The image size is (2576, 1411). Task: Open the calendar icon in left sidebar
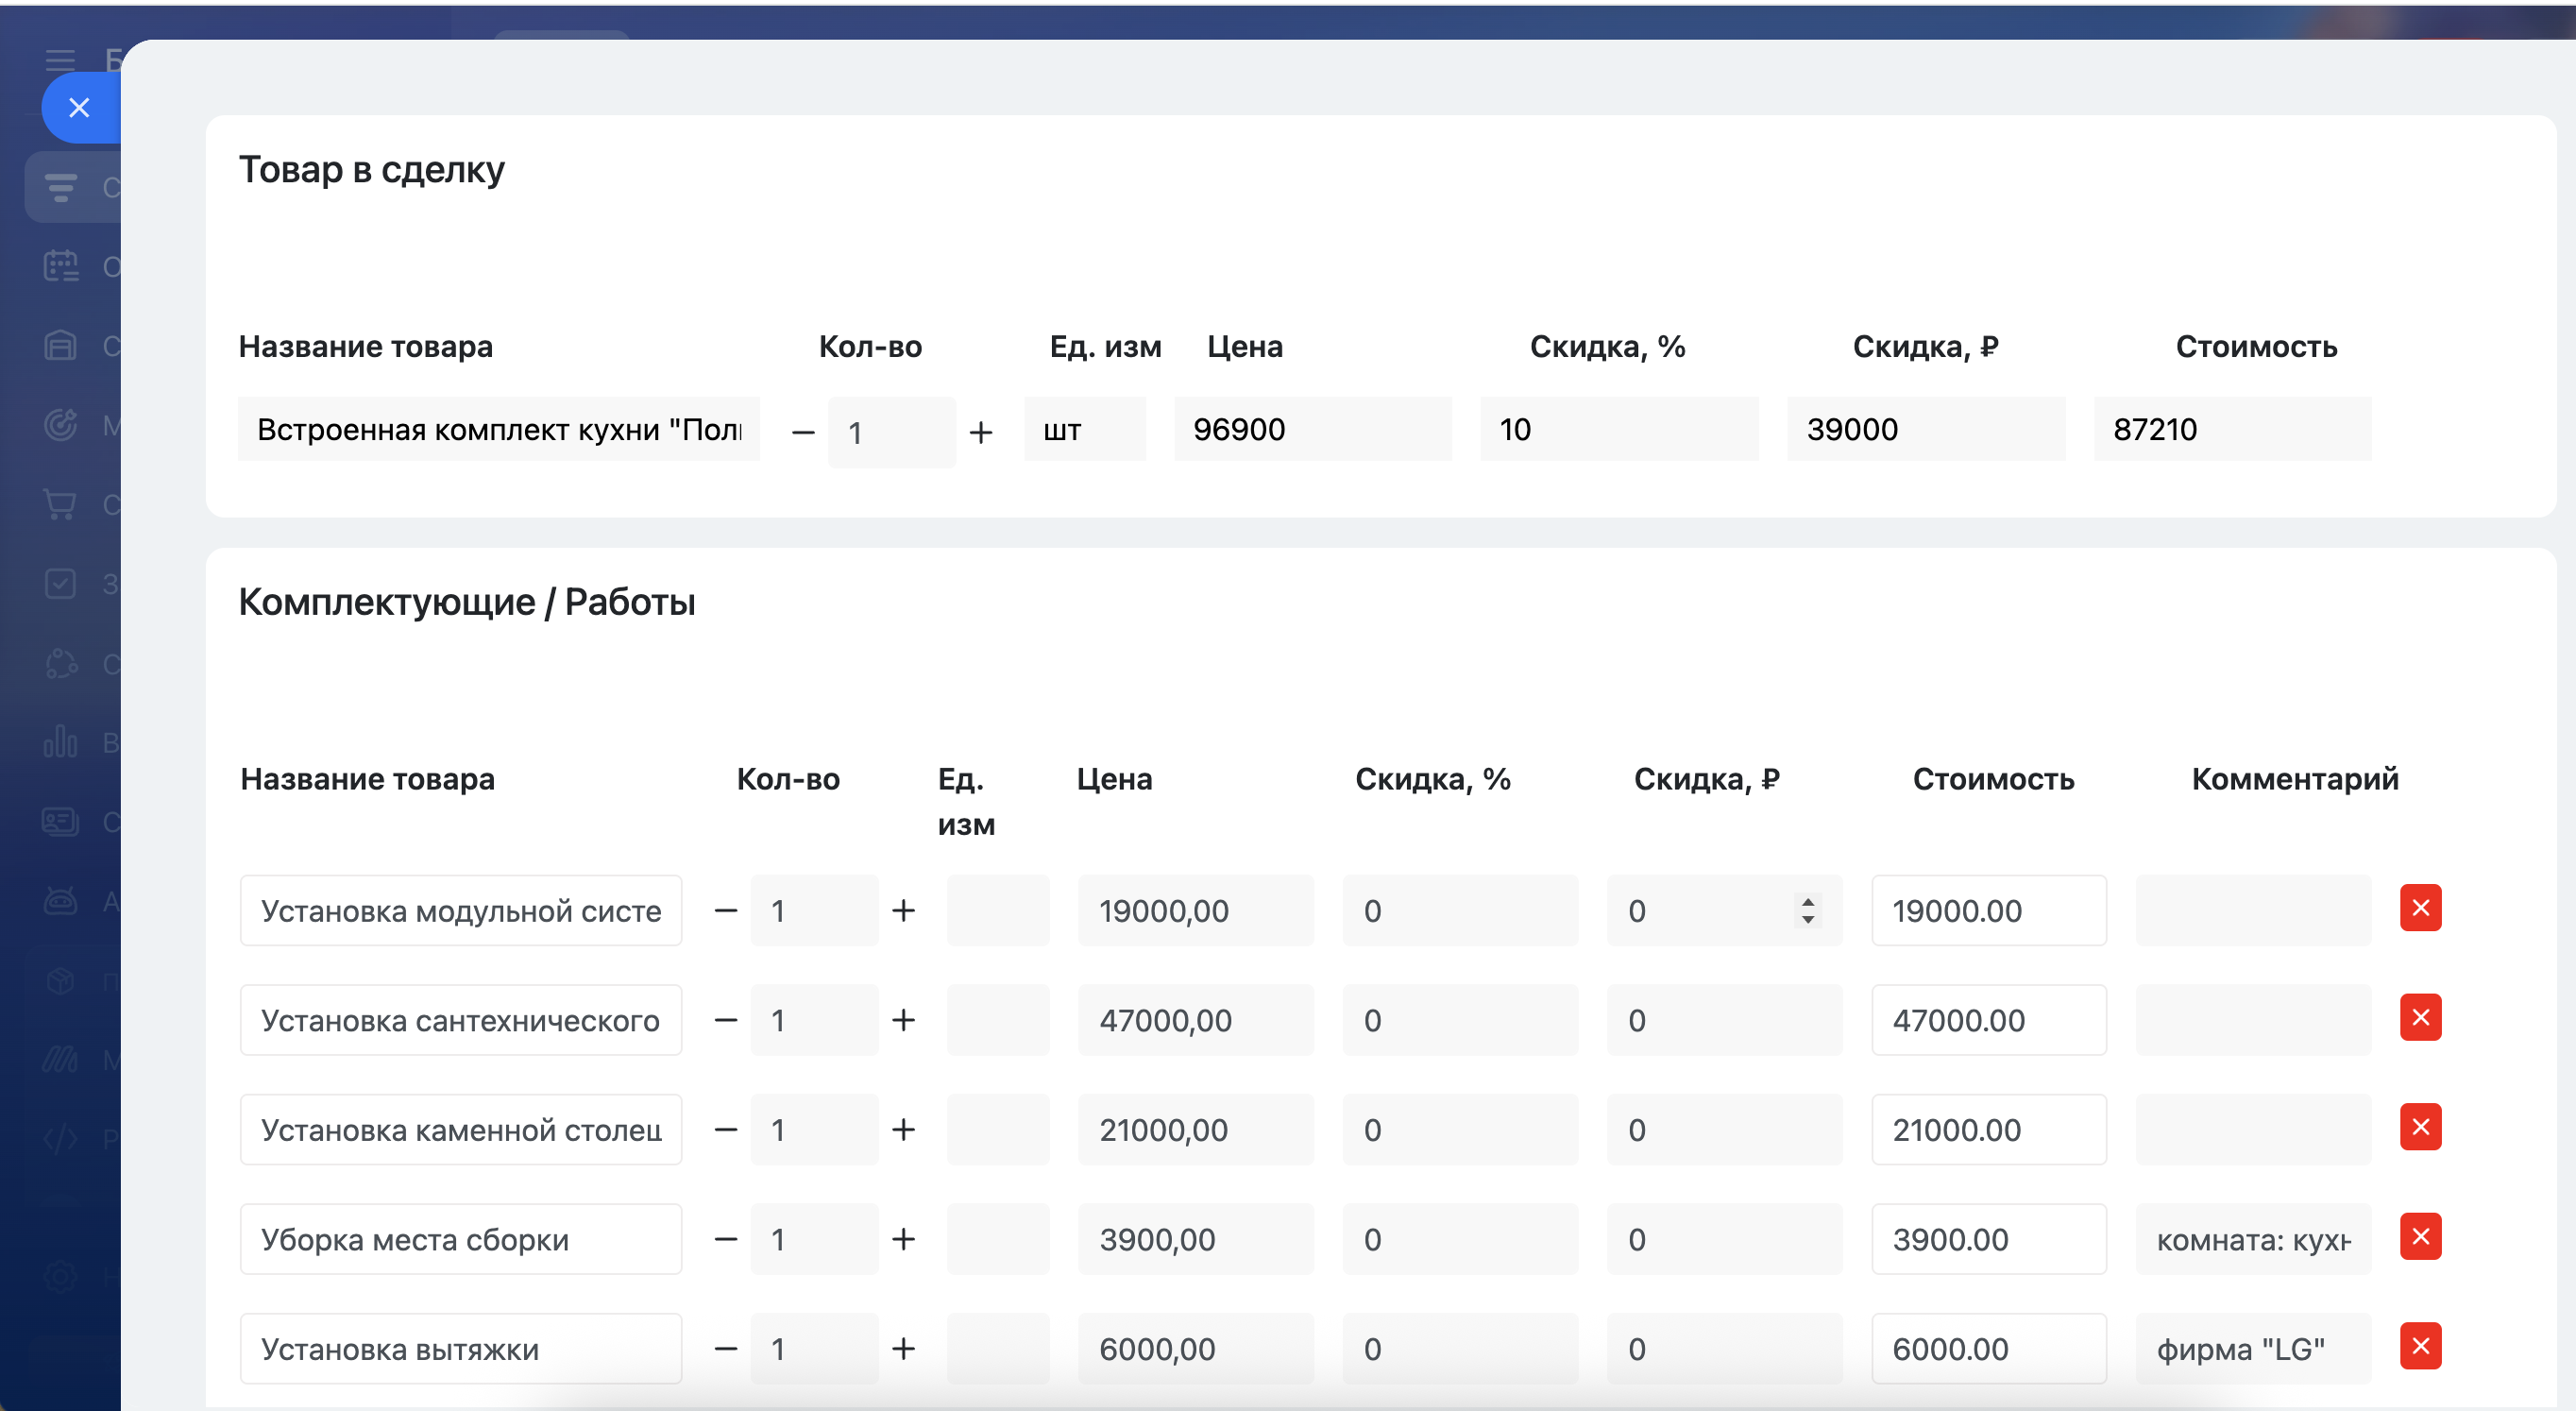(x=60, y=266)
